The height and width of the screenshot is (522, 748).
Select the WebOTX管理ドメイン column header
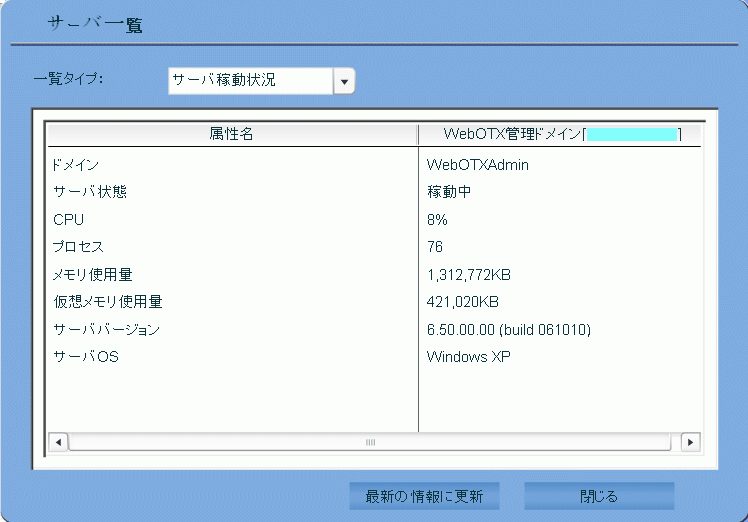pos(560,134)
